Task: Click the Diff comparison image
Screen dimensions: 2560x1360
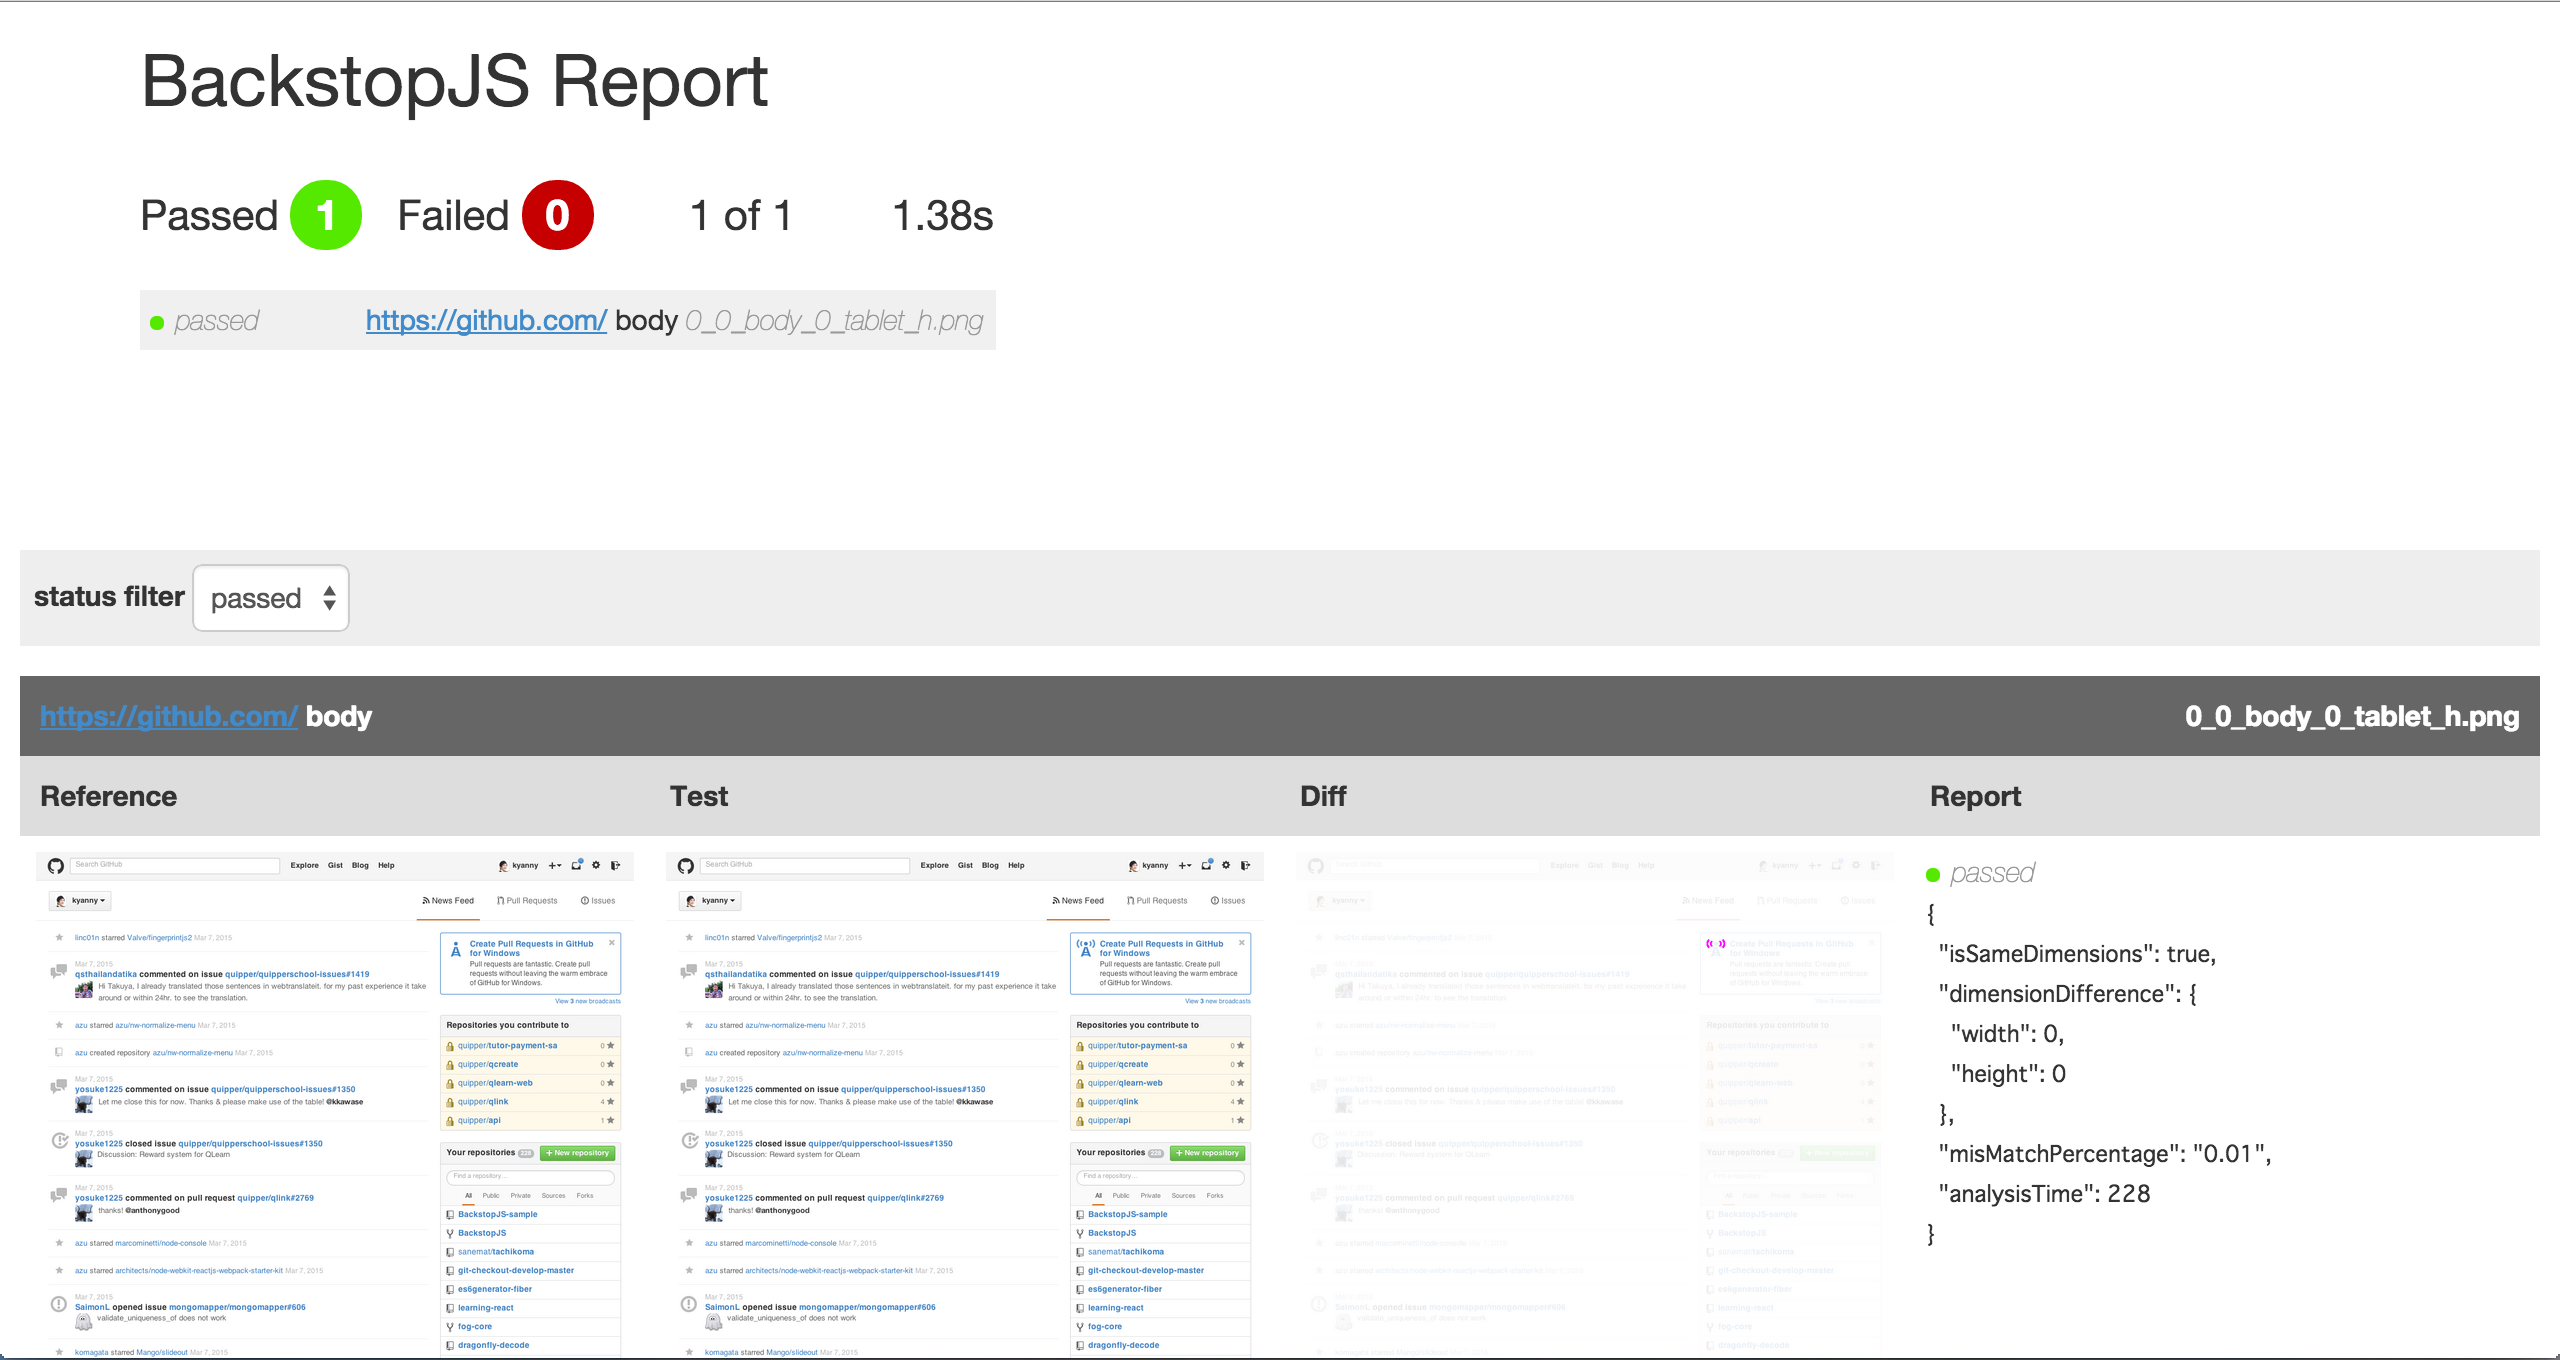Action: coord(1594,1100)
